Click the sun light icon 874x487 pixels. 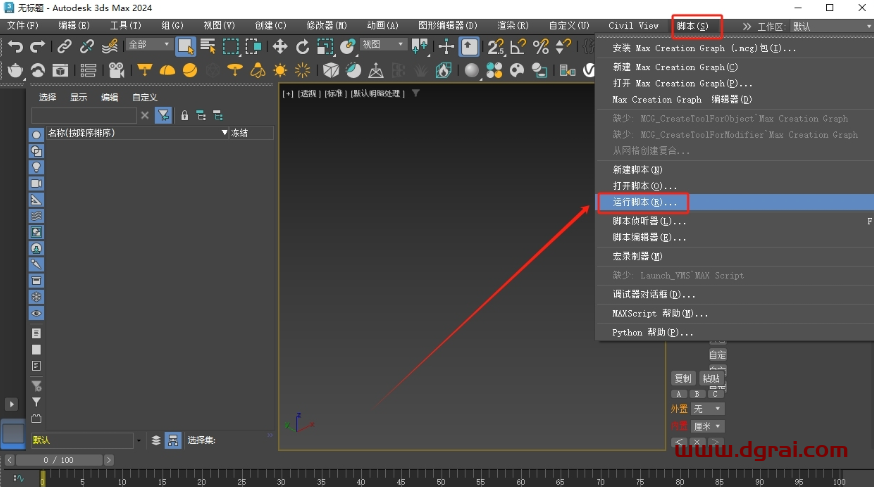coord(280,70)
